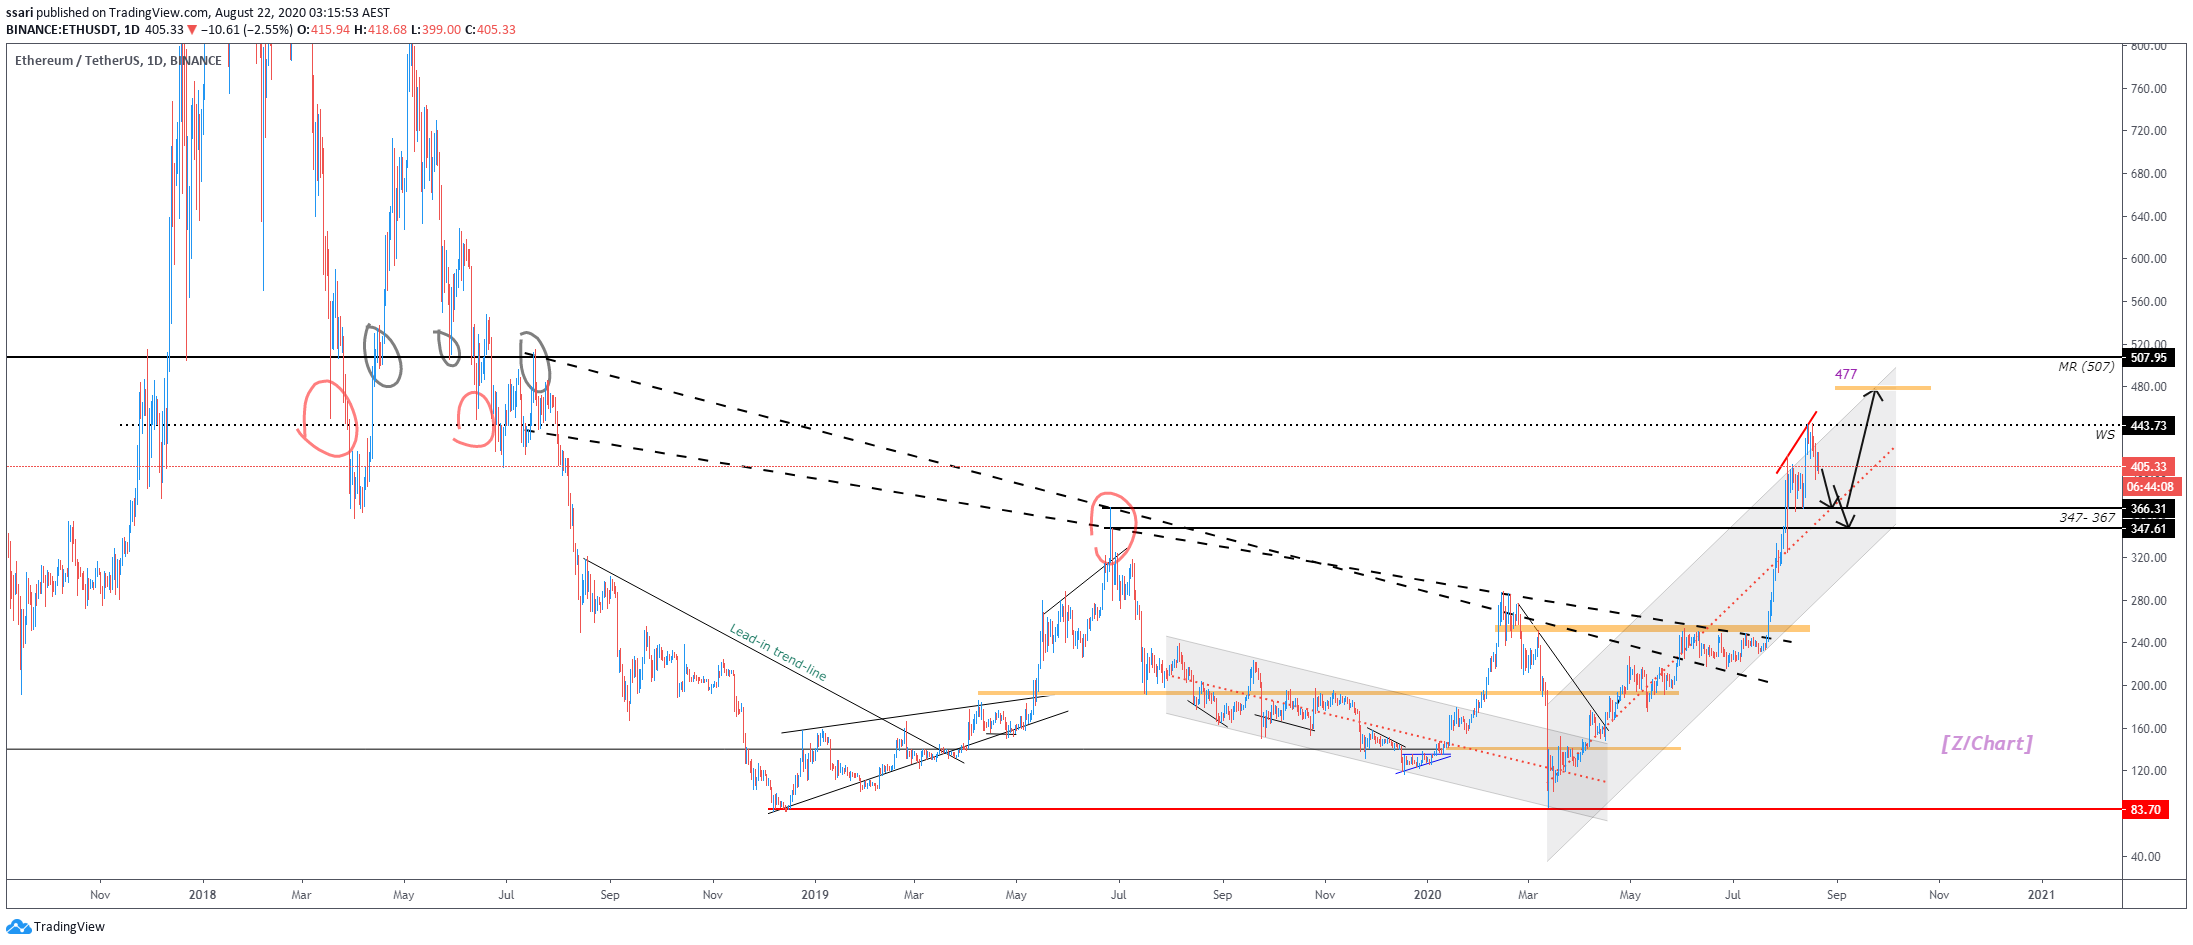Click the 06:44:08 countdown label

2150,487
